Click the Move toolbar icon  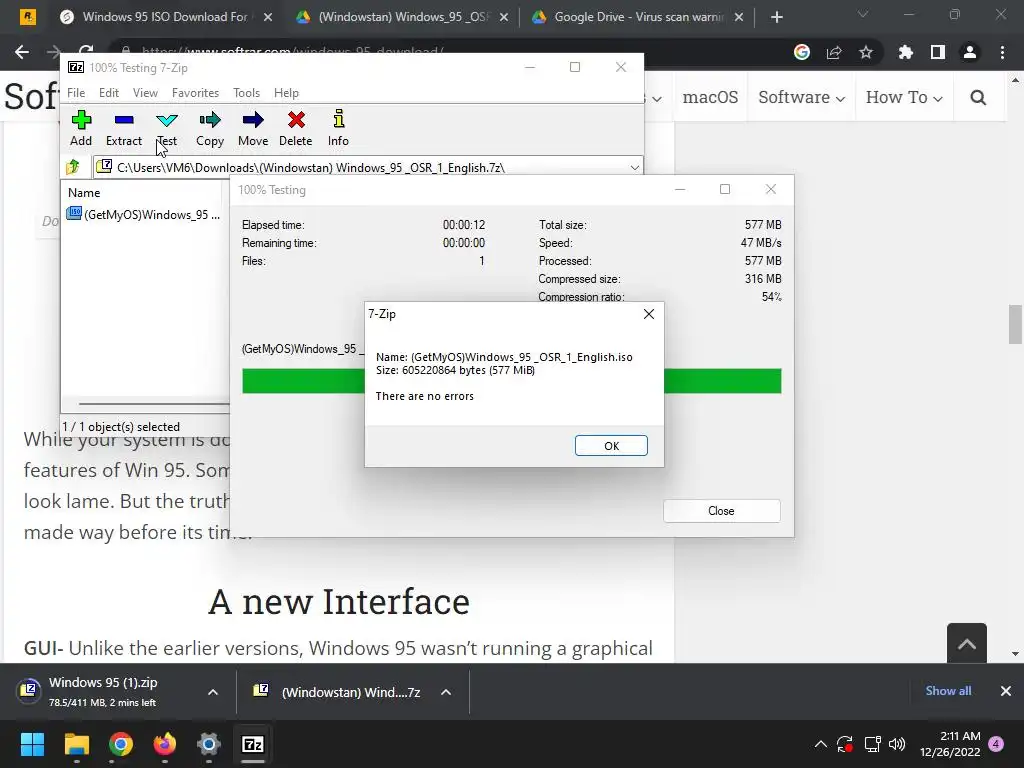pos(253,128)
